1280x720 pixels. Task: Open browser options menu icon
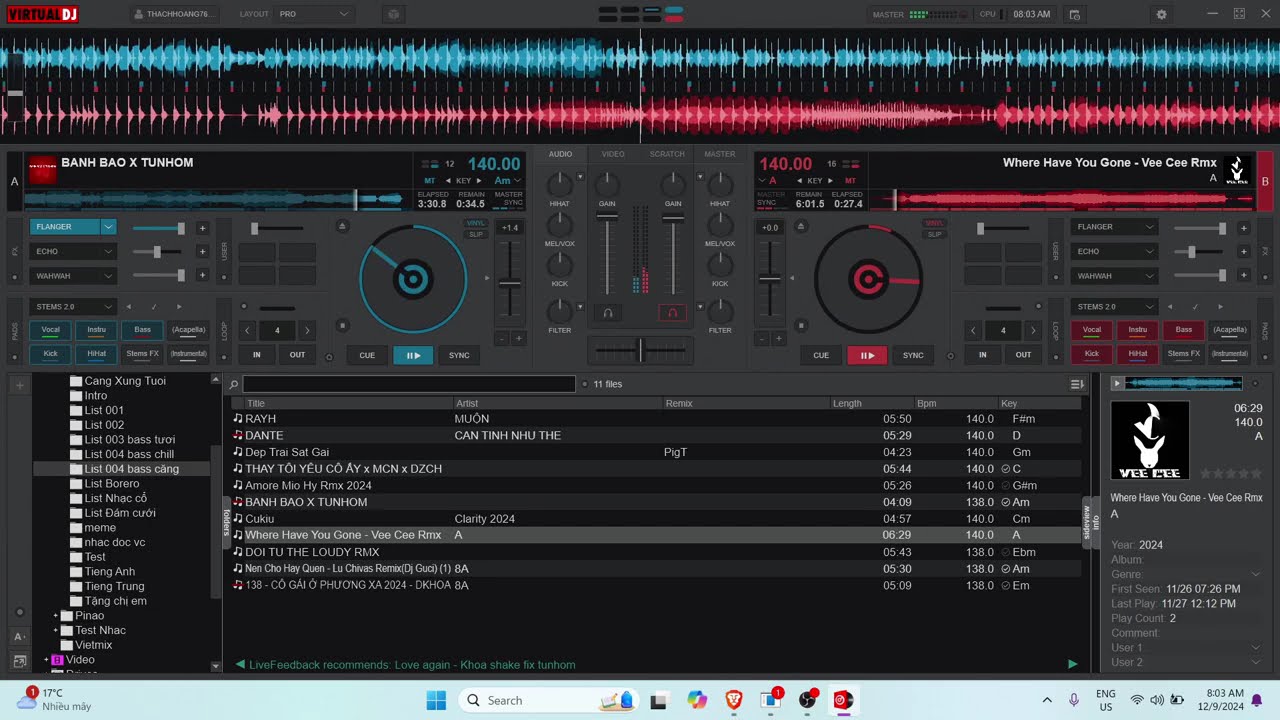pos(1077,384)
